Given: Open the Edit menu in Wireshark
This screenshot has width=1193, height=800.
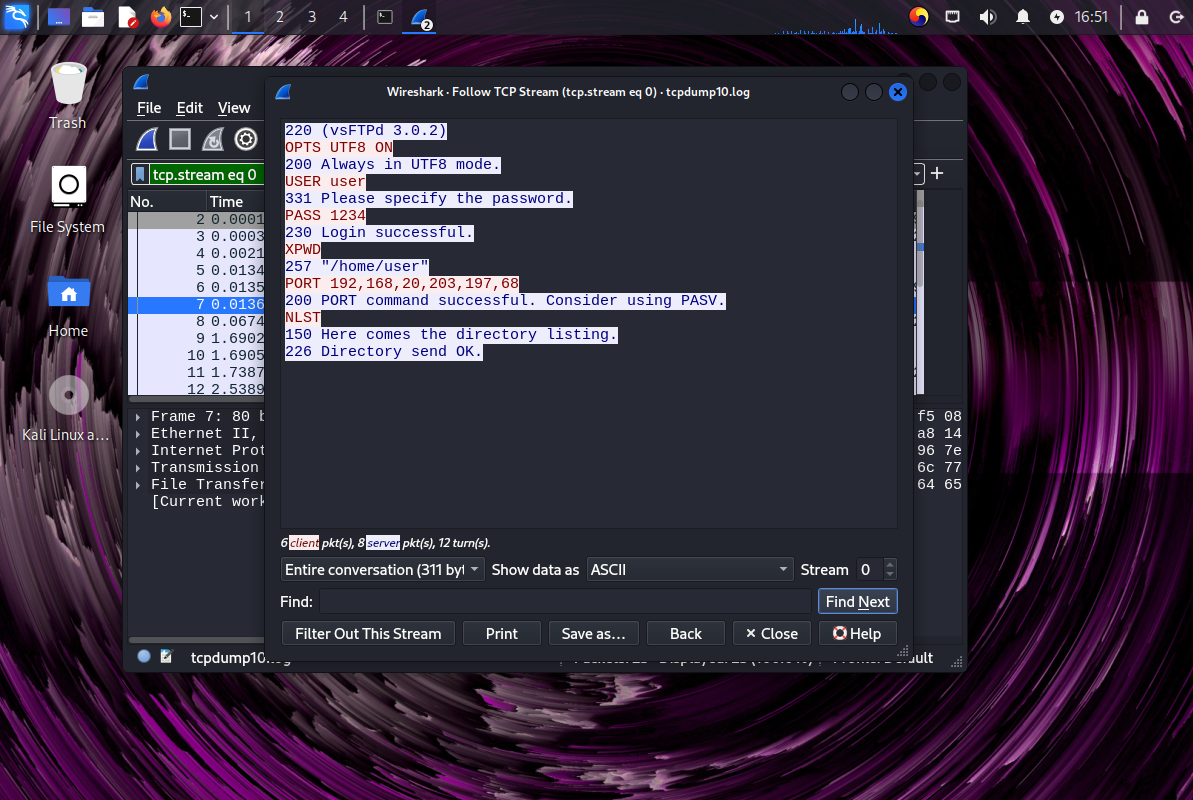Looking at the screenshot, I should pyautogui.click(x=189, y=108).
